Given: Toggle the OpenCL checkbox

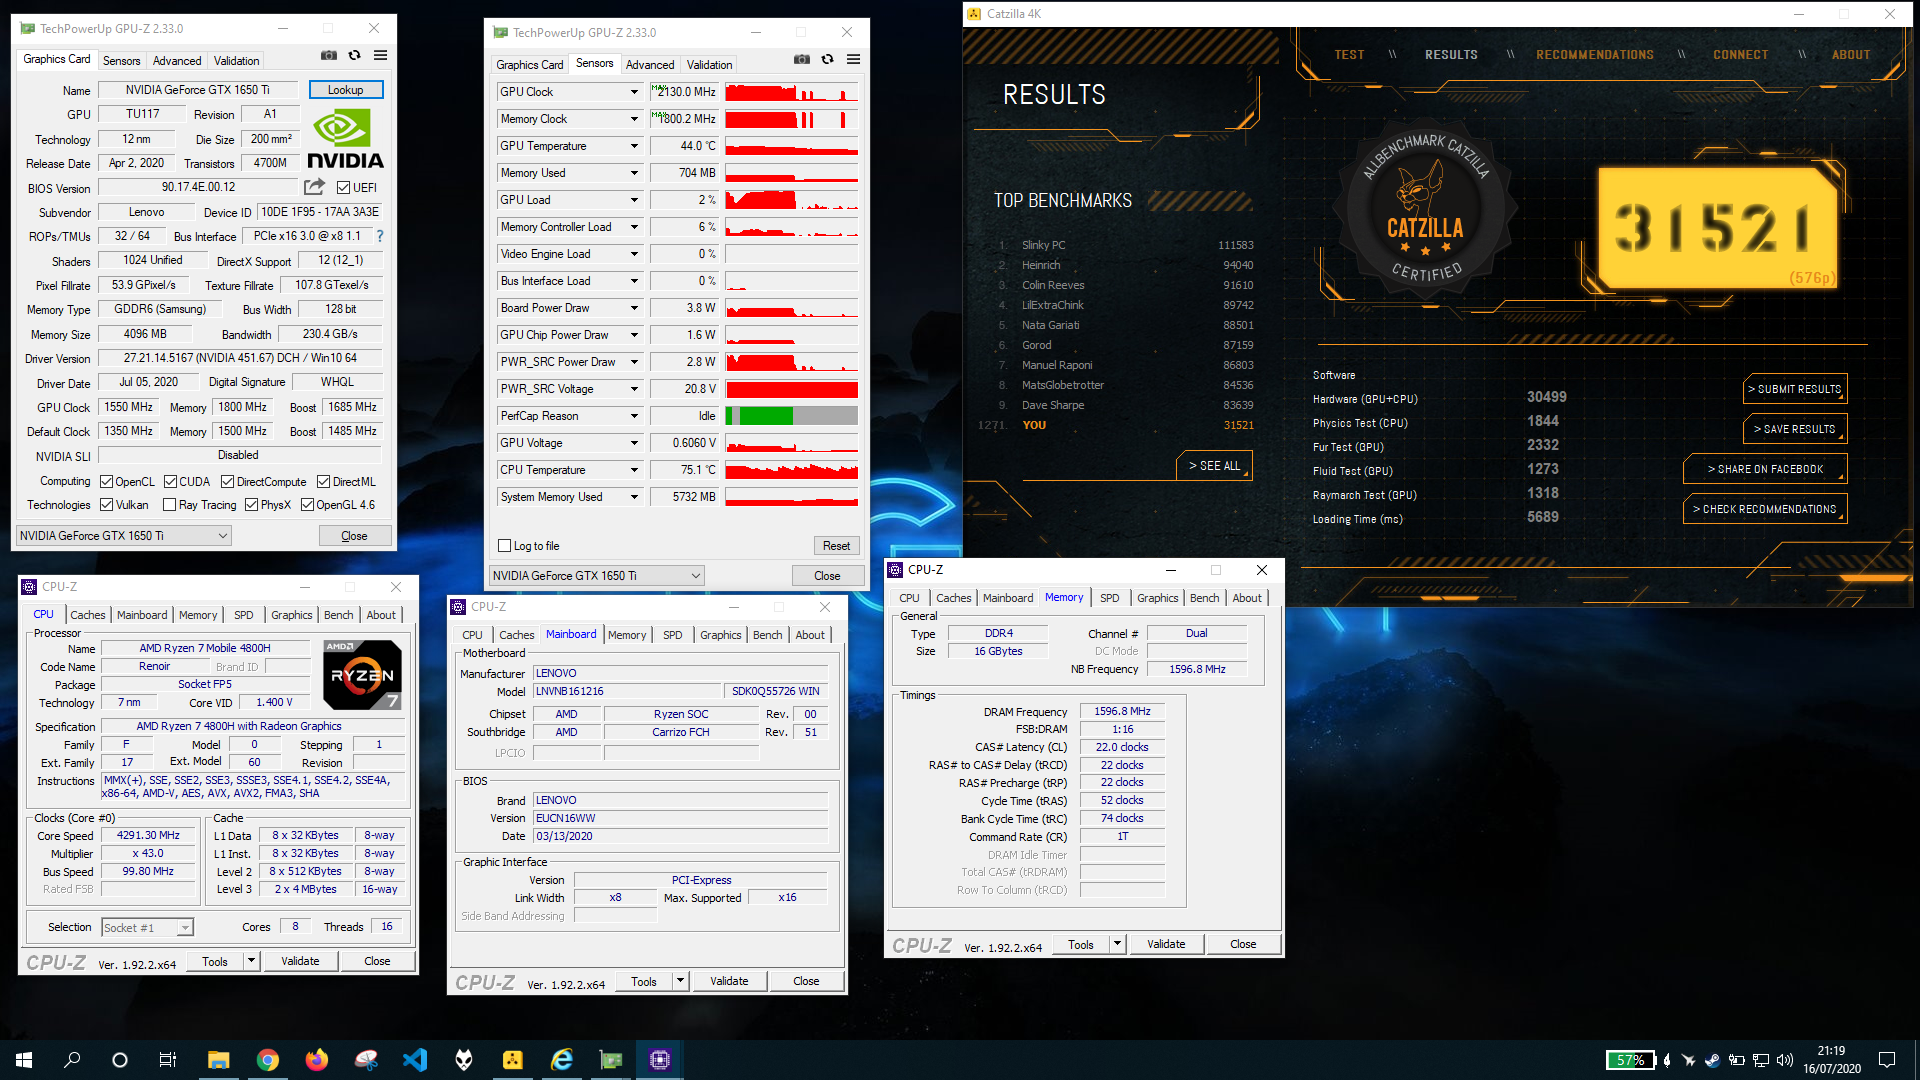Looking at the screenshot, I should click(106, 482).
